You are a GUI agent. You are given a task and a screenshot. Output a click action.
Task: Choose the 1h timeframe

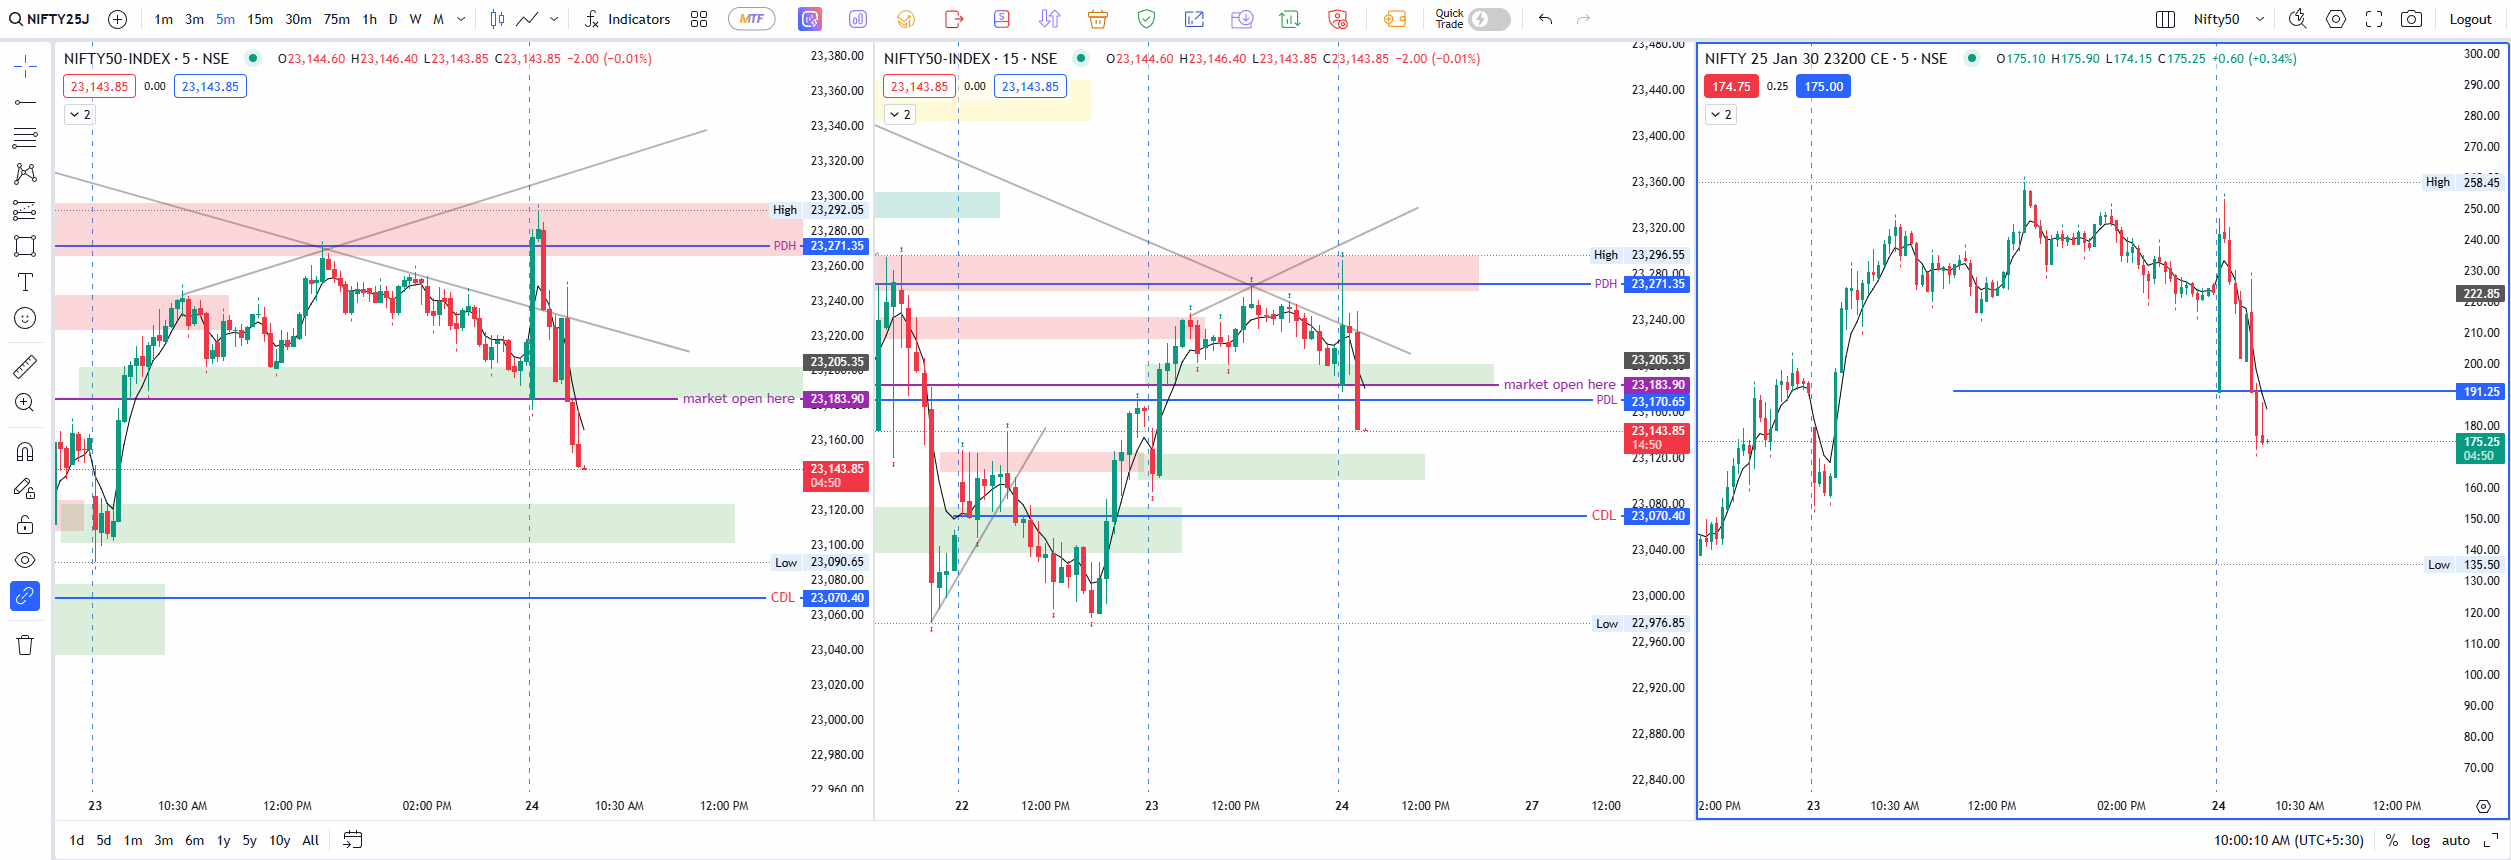click(x=370, y=19)
